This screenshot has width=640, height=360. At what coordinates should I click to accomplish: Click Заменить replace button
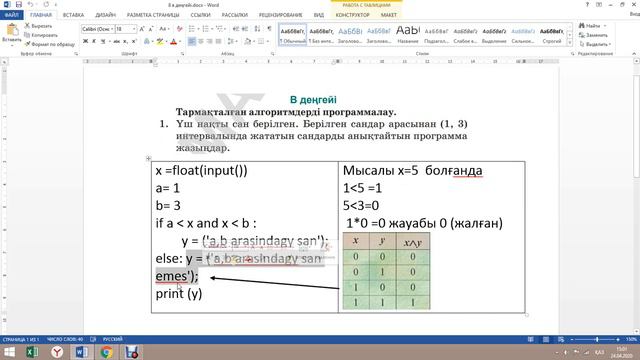[593, 35]
